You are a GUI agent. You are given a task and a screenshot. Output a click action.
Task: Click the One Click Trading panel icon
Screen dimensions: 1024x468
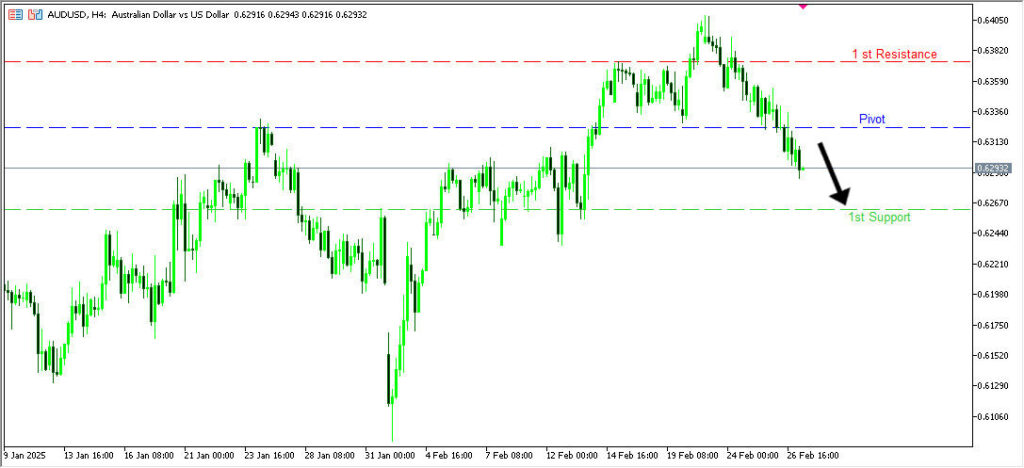pos(15,15)
